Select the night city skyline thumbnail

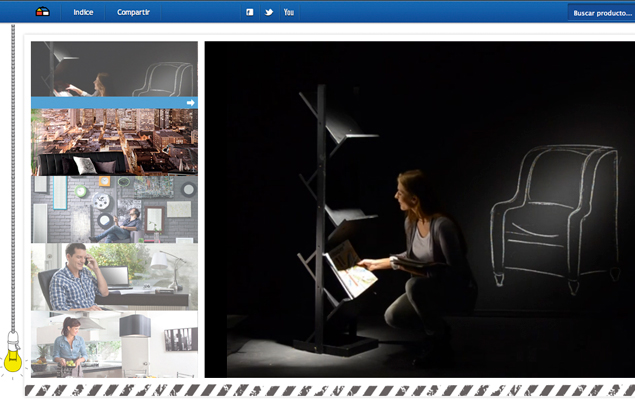pyautogui.click(x=113, y=141)
